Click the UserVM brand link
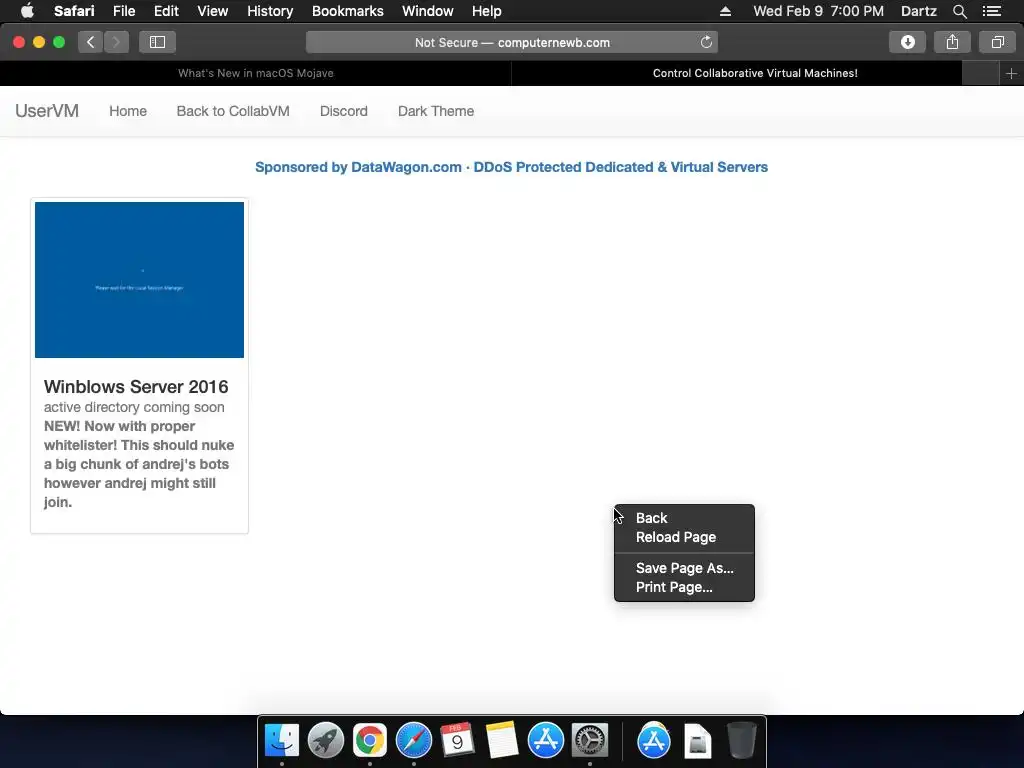 pos(47,111)
